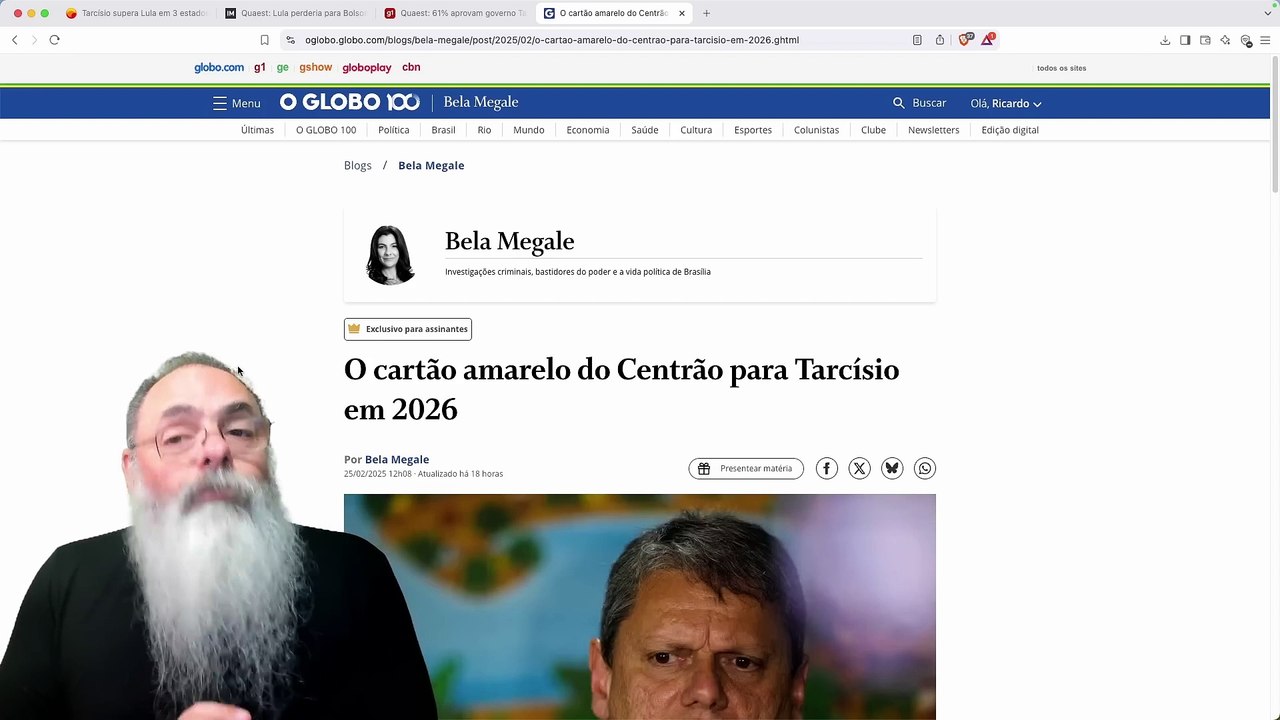The height and width of the screenshot is (720, 1280).
Task: Open globoplay link
Action: (367, 67)
